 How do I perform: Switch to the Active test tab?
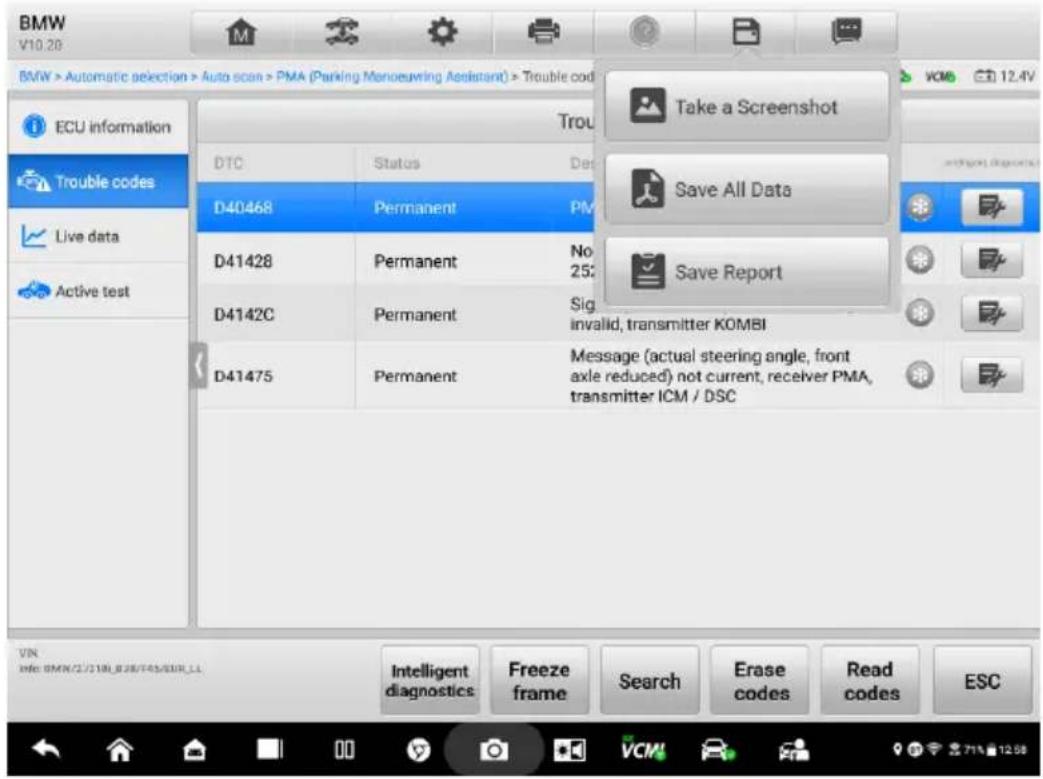tap(98, 291)
